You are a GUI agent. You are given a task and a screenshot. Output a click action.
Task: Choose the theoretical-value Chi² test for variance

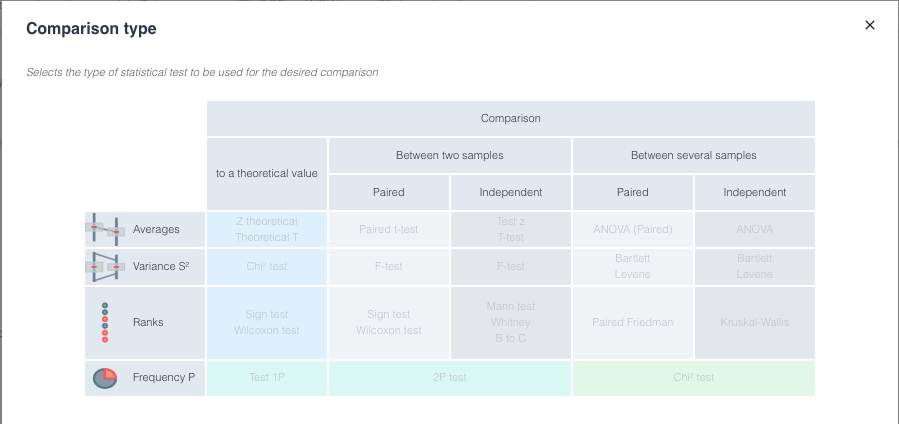pyautogui.click(x=267, y=266)
